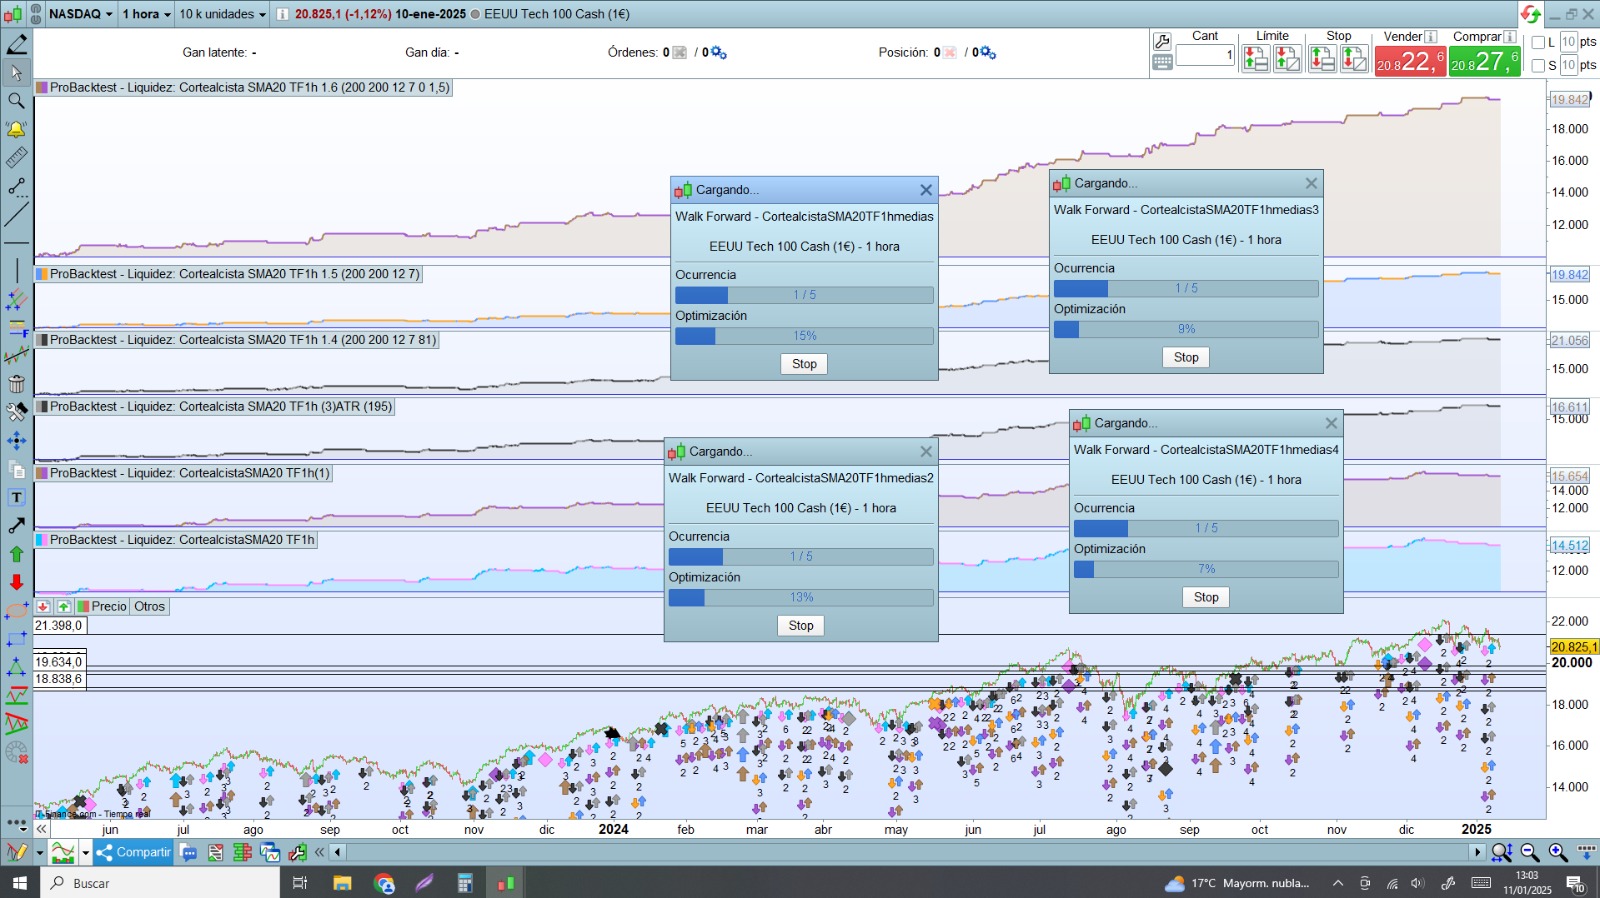Click the red Vender sell button

tap(1410, 62)
